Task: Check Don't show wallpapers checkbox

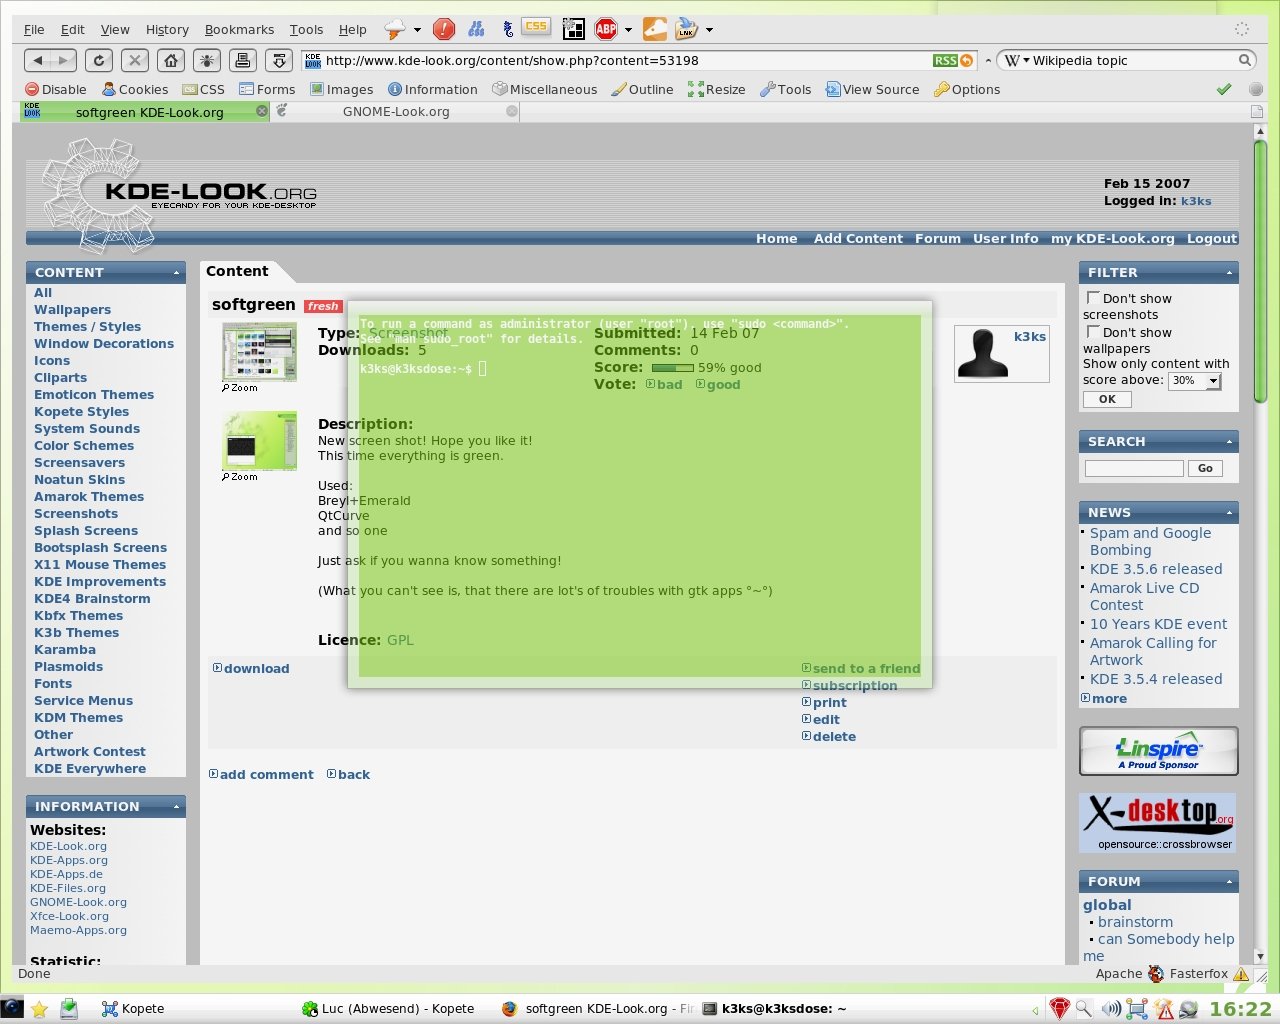Action: coord(1093,332)
